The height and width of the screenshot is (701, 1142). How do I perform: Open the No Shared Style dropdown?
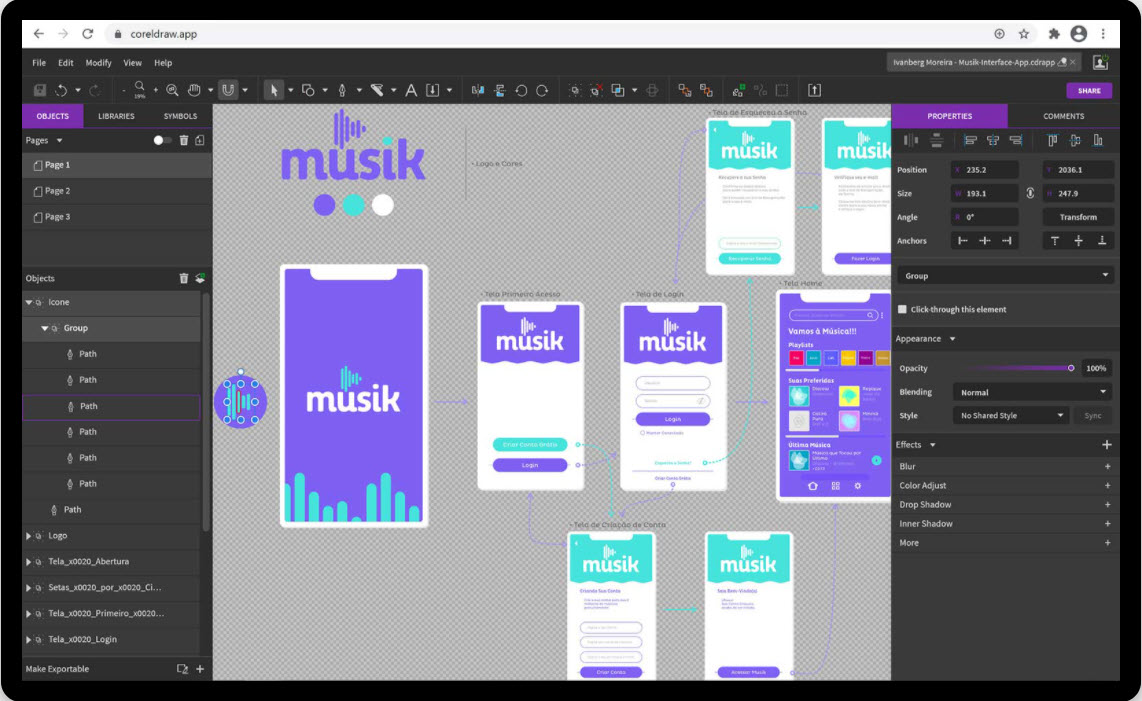pyautogui.click(x=1011, y=415)
